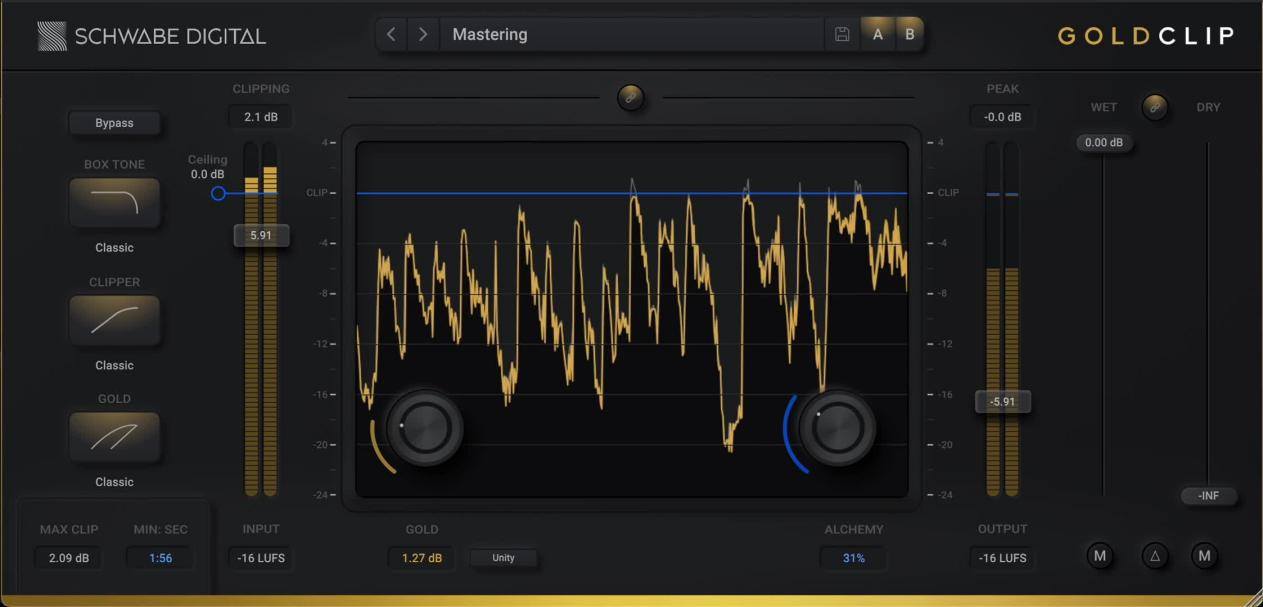Click the CLIPPING heading label
1263x607 pixels.
click(x=261, y=89)
